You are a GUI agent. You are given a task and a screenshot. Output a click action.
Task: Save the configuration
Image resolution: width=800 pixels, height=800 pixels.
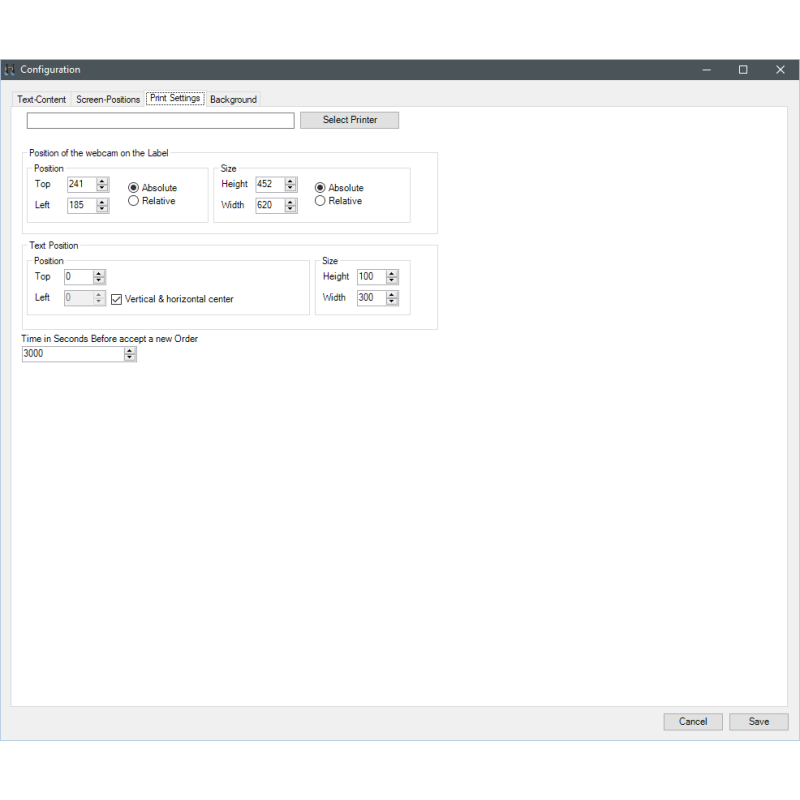[x=759, y=722]
